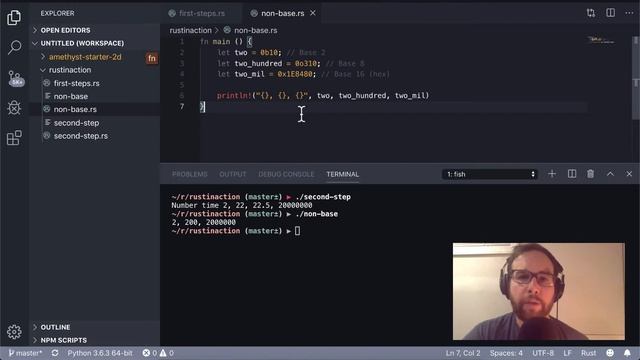
Task: Open the Extensions view
Action: click(x=14, y=138)
